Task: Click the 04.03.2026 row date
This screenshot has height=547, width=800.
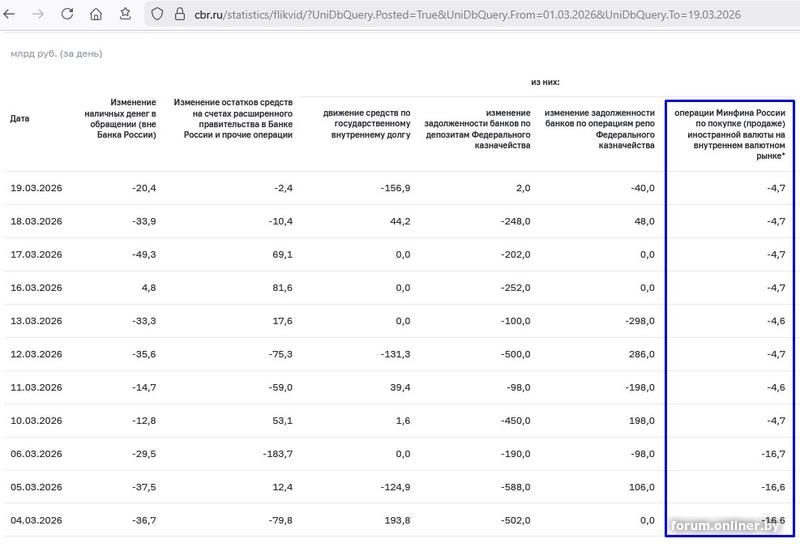Action: [36, 520]
